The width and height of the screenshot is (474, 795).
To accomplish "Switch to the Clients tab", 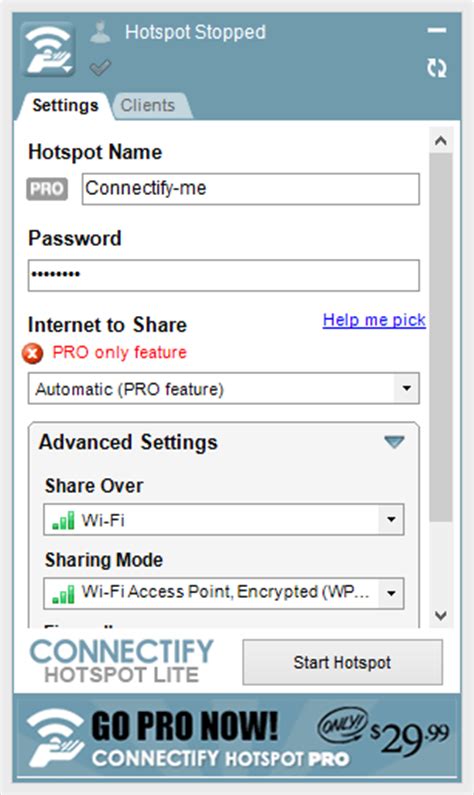I will pyautogui.click(x=149, y=105).
